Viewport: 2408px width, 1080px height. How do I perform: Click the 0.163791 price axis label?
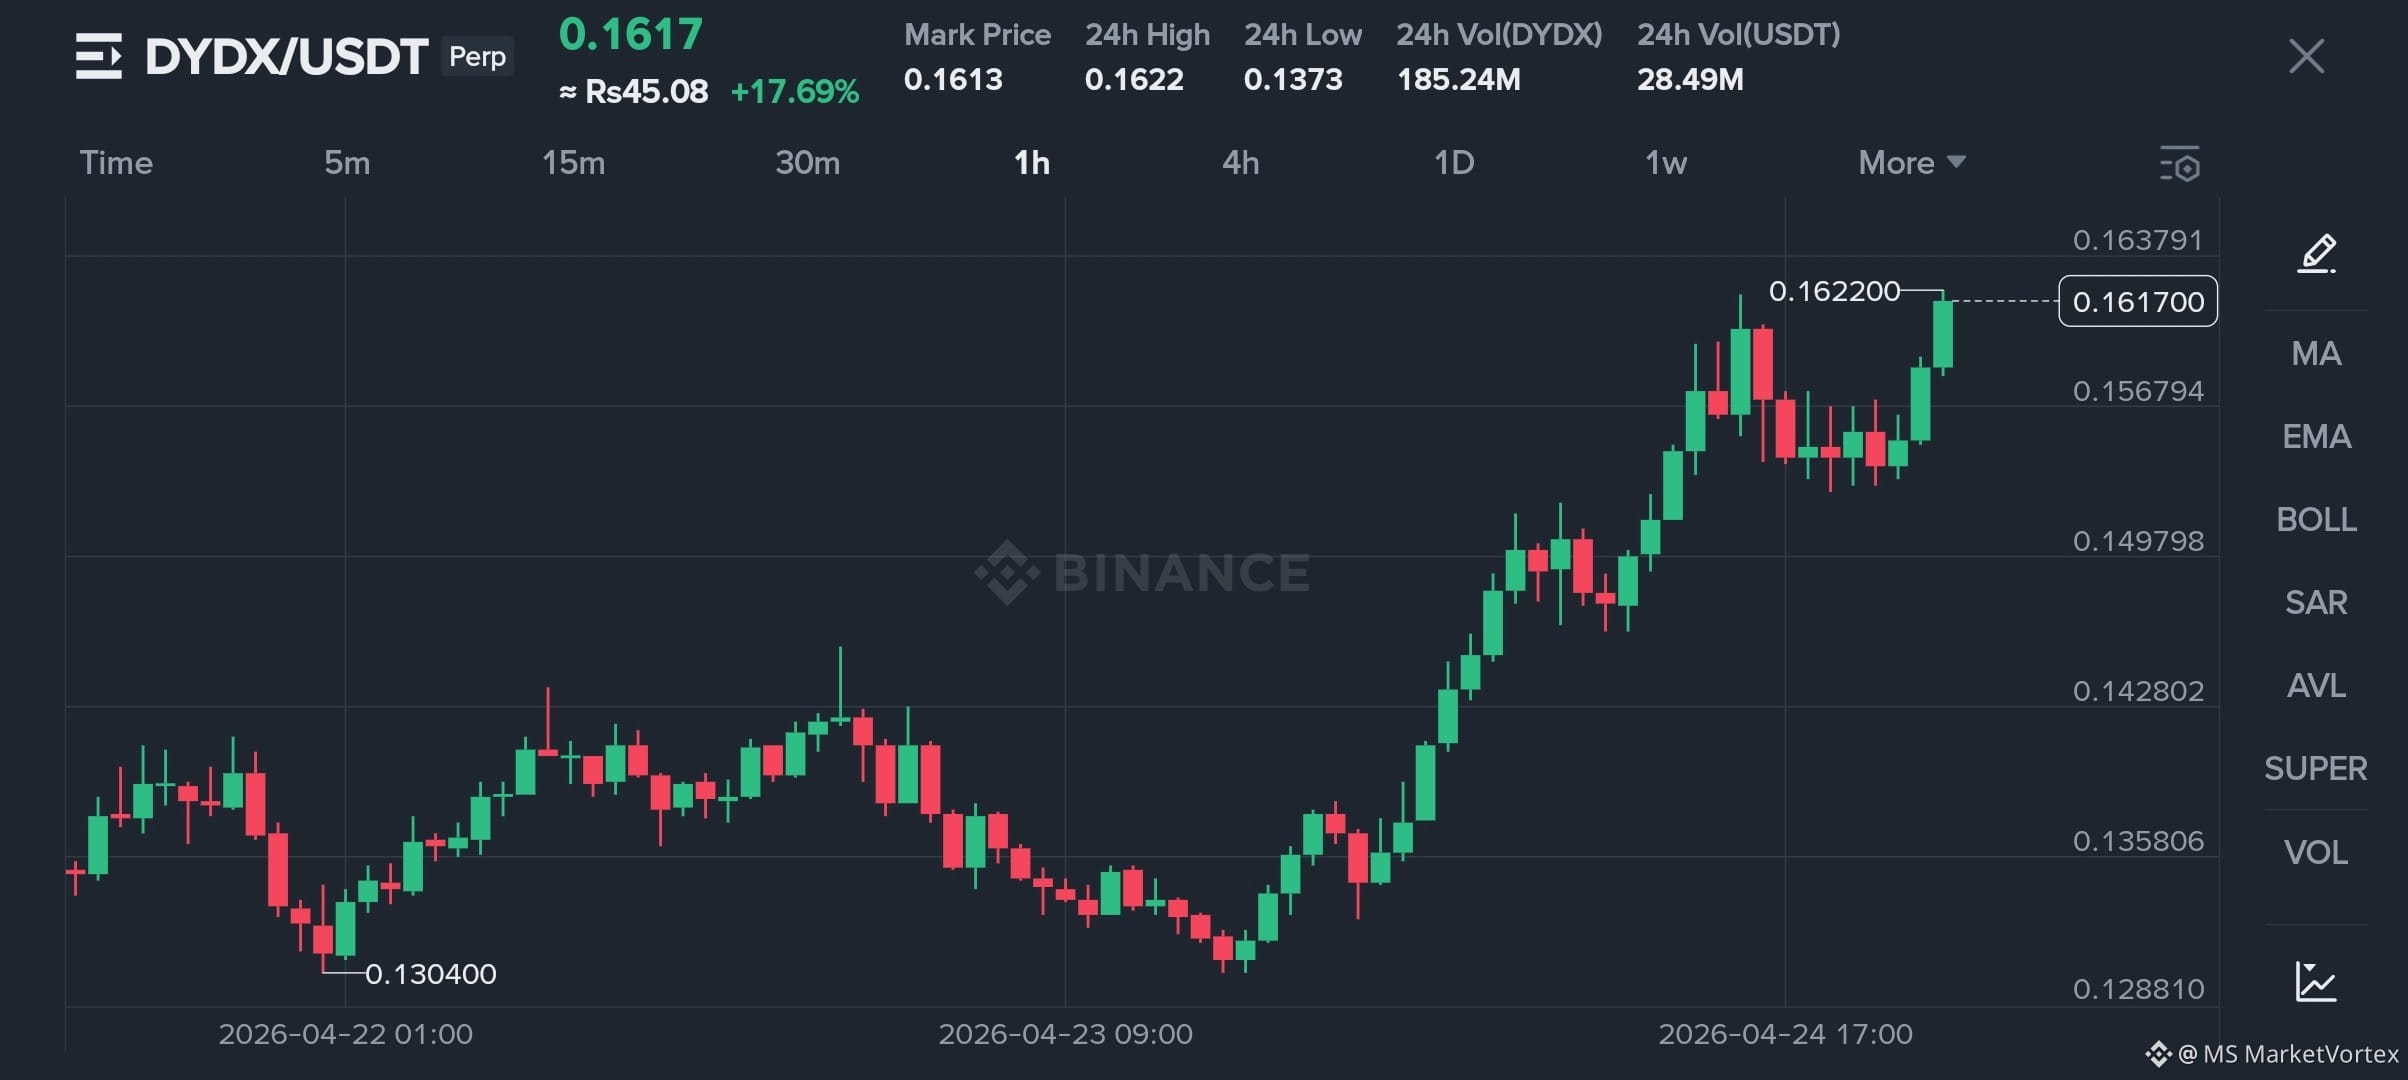tap(2138, 240)
